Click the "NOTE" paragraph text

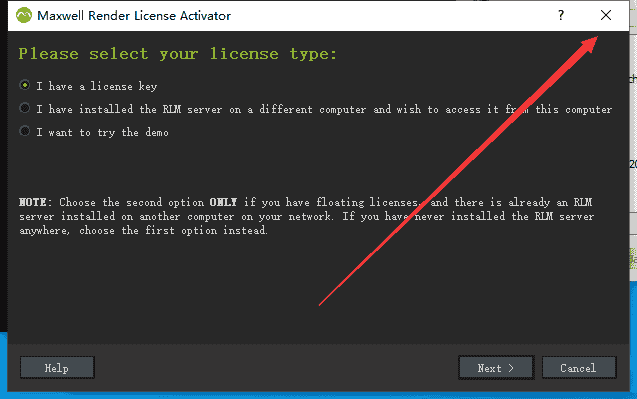[x=306, y=216]
